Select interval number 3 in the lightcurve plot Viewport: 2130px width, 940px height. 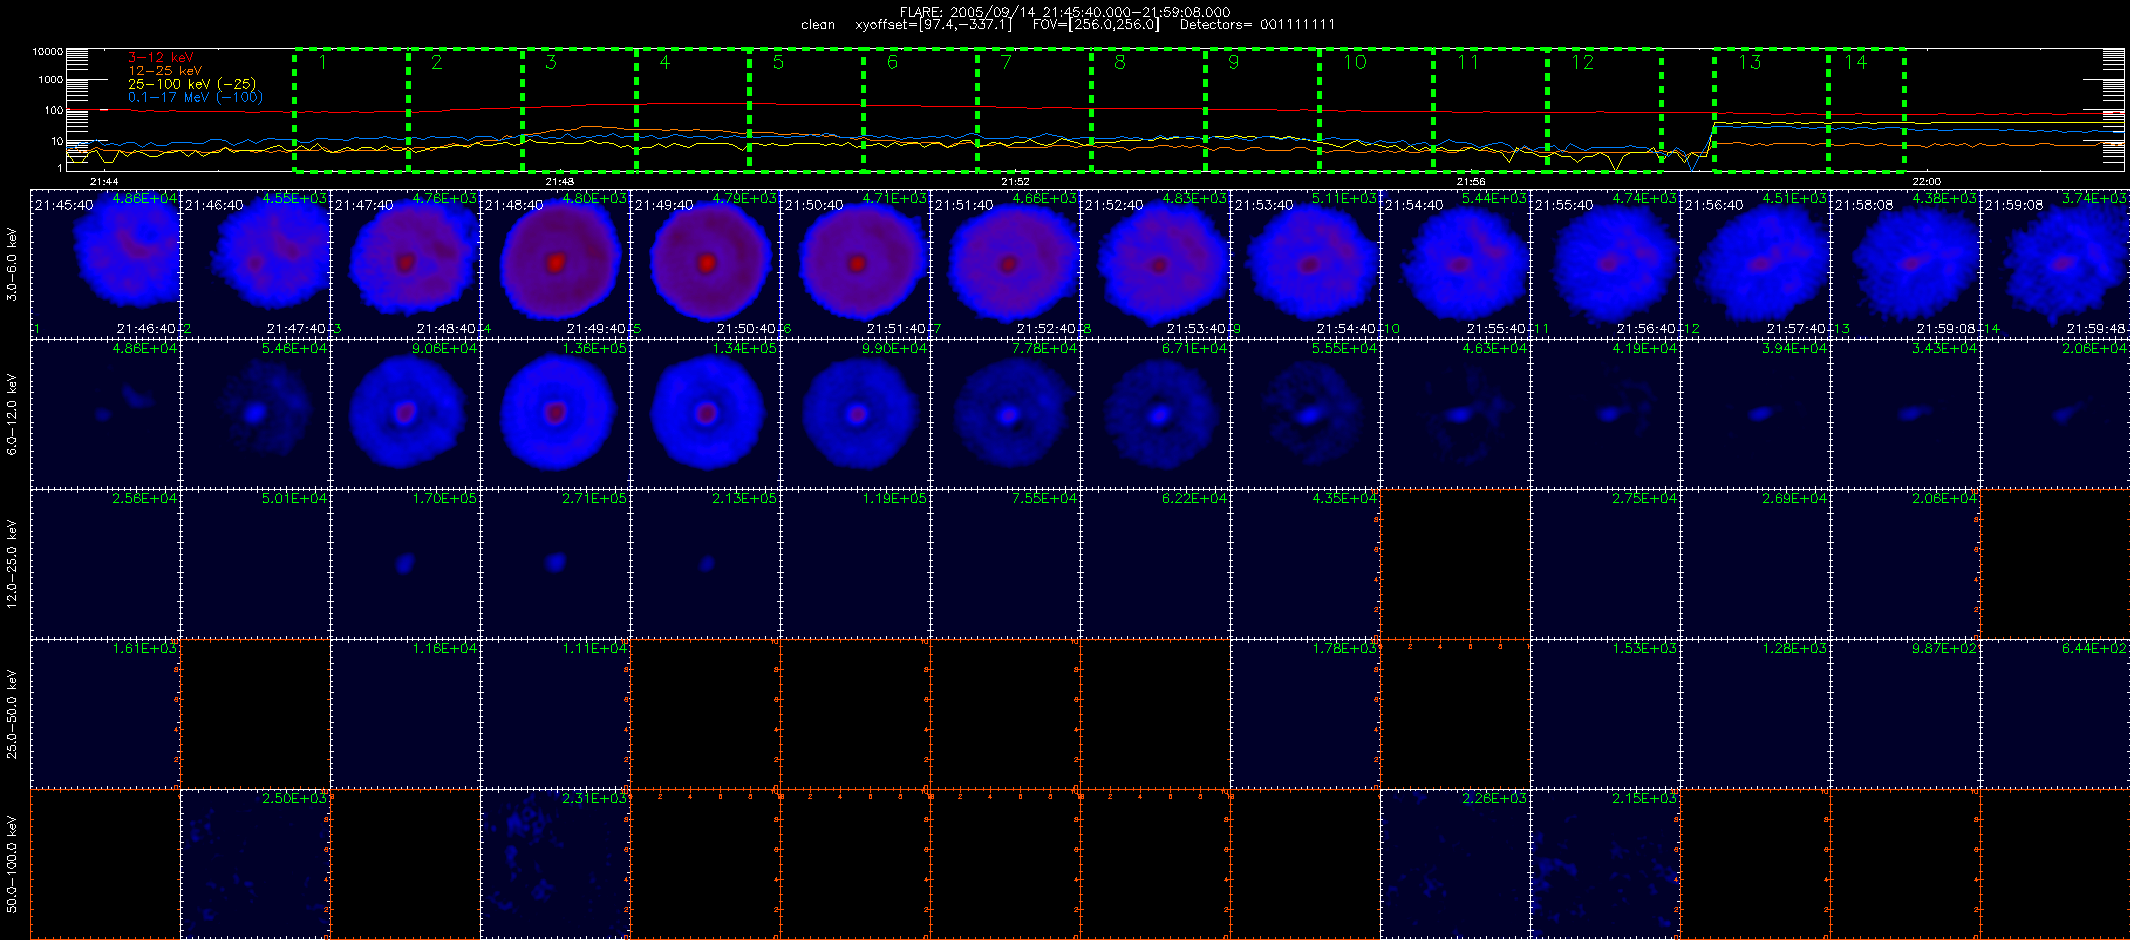coord(551,62)
